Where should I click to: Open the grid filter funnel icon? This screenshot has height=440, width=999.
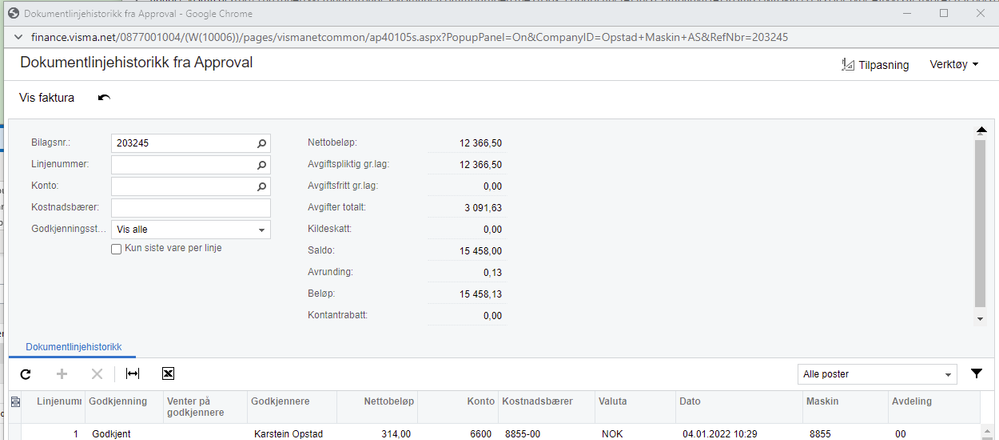point(977,374)
